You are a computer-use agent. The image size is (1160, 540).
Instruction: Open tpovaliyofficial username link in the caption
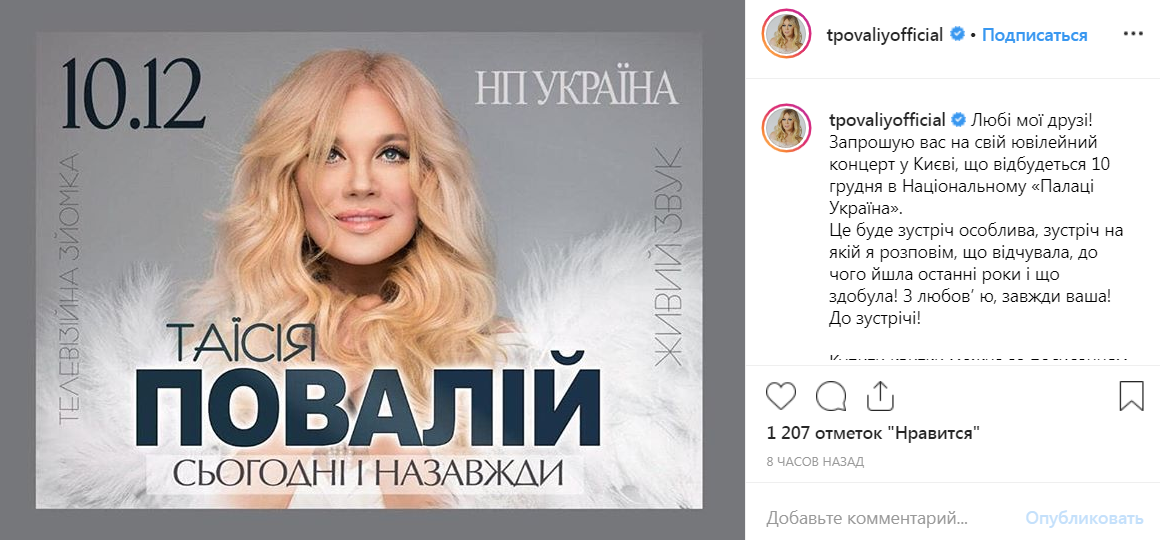click(885, 120)
